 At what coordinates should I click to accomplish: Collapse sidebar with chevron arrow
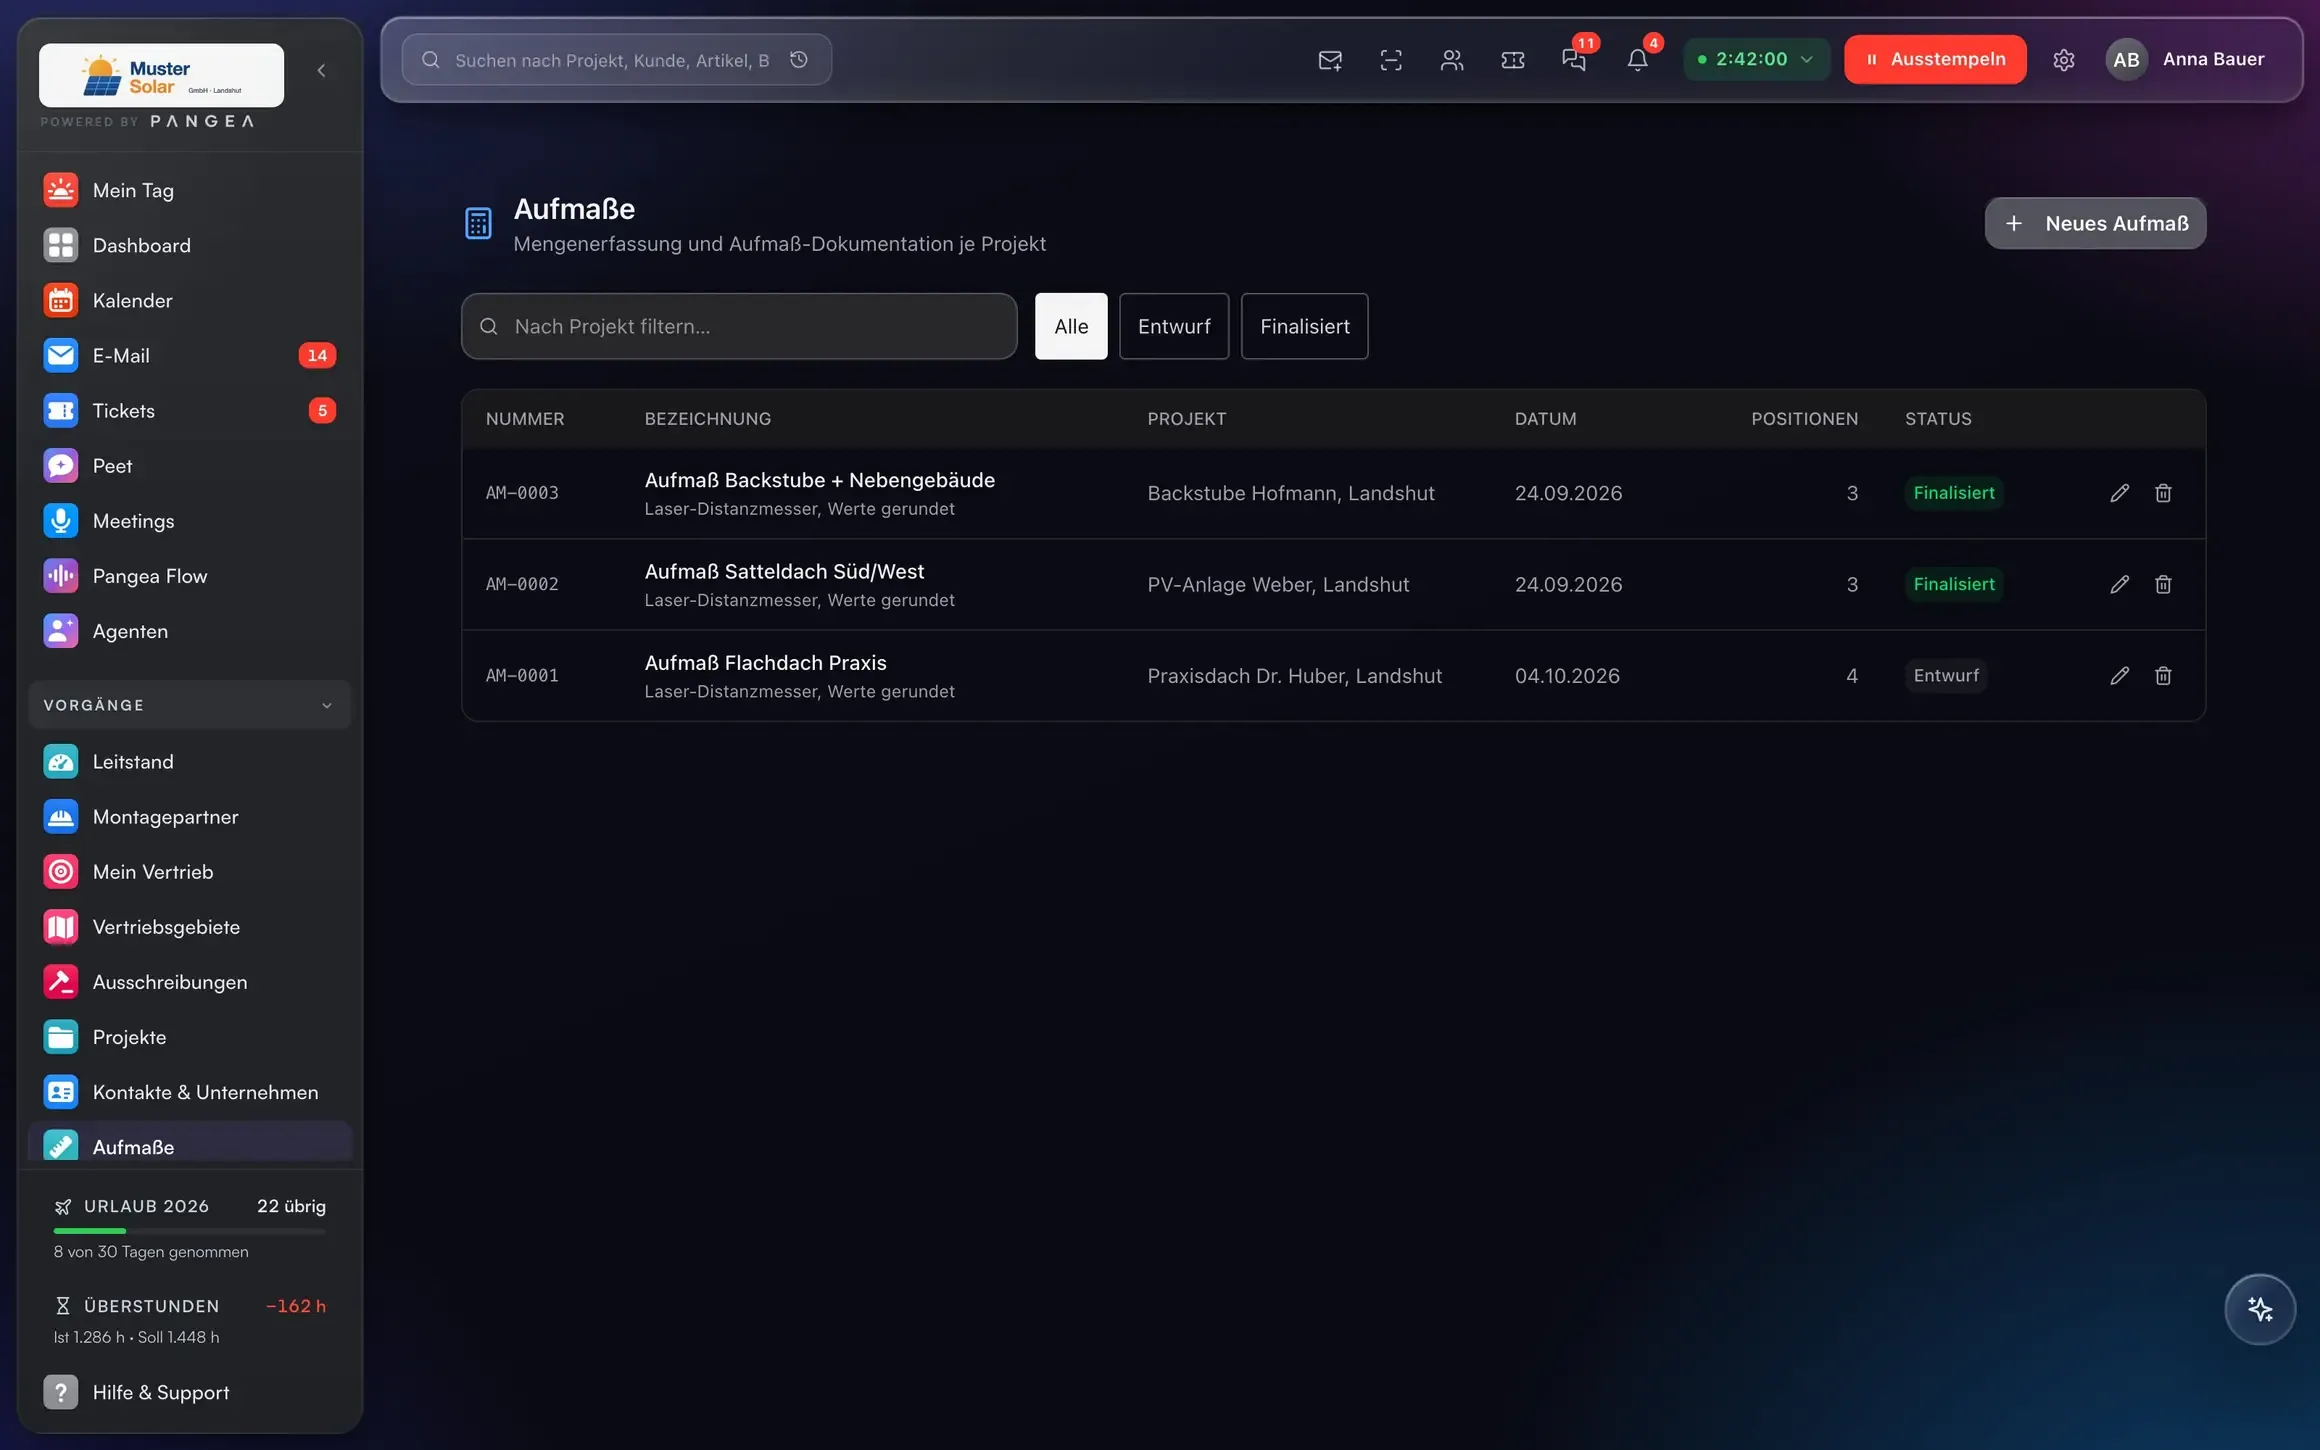pyautogui.click(x=321, y=70)
